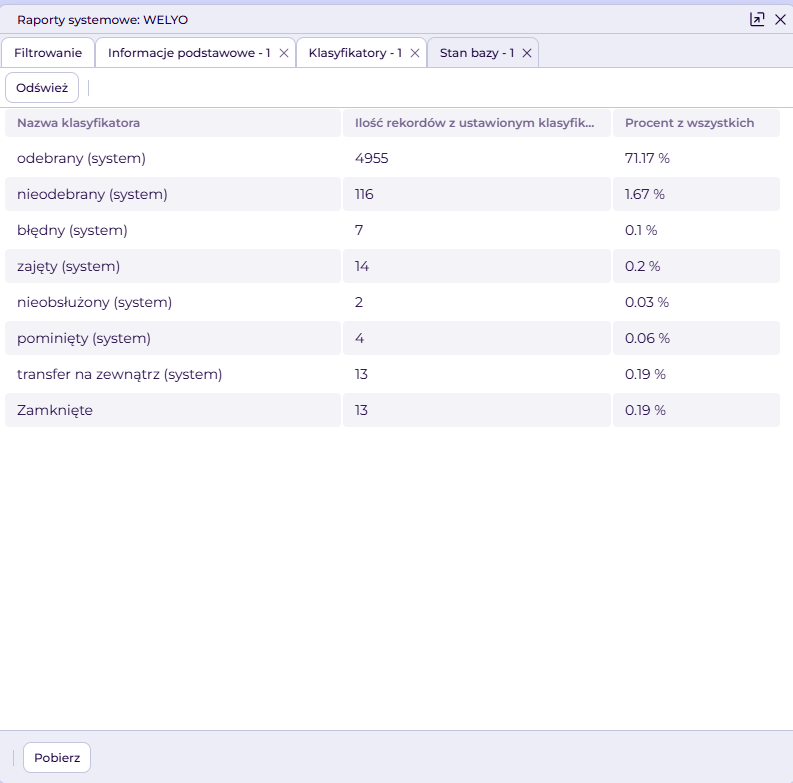Close the Raporty systemowe window
This screenshot has width=793, height=783.
[780, 20]
